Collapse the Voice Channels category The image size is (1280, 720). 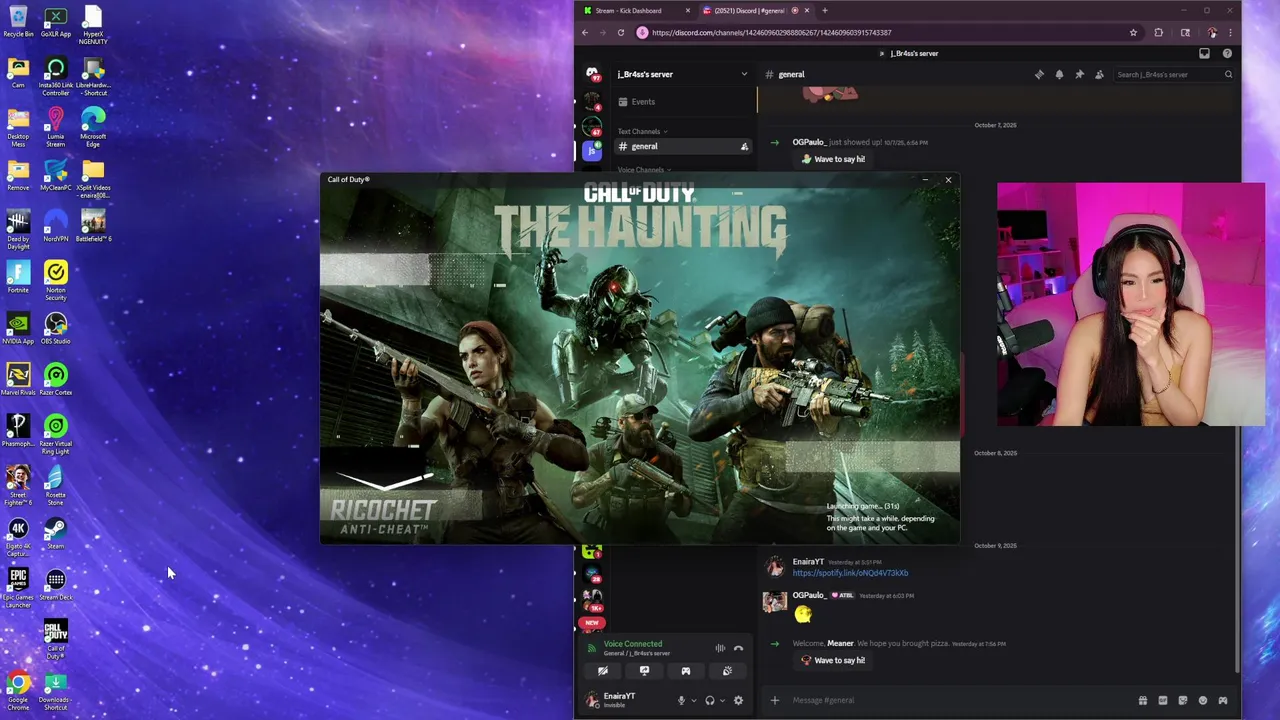(644, 170)
